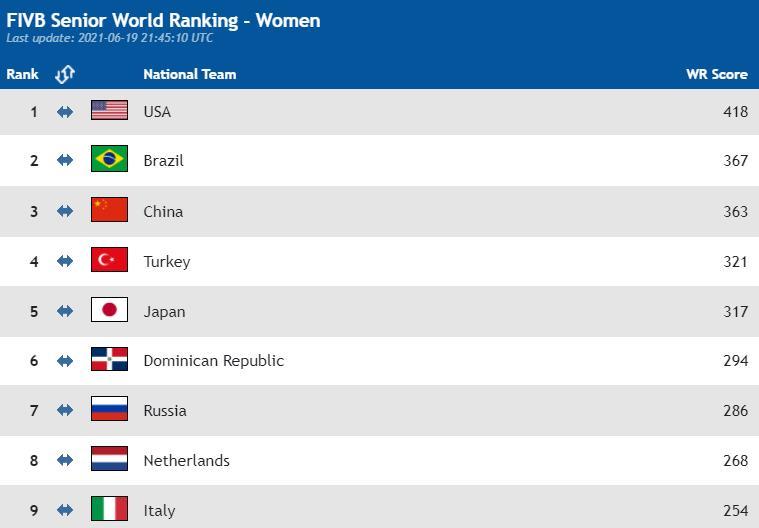This screenshot has height=528, width=759.
Task: Open the Brazil team name link
Action: pyautogui.click(x=164, y=161)
